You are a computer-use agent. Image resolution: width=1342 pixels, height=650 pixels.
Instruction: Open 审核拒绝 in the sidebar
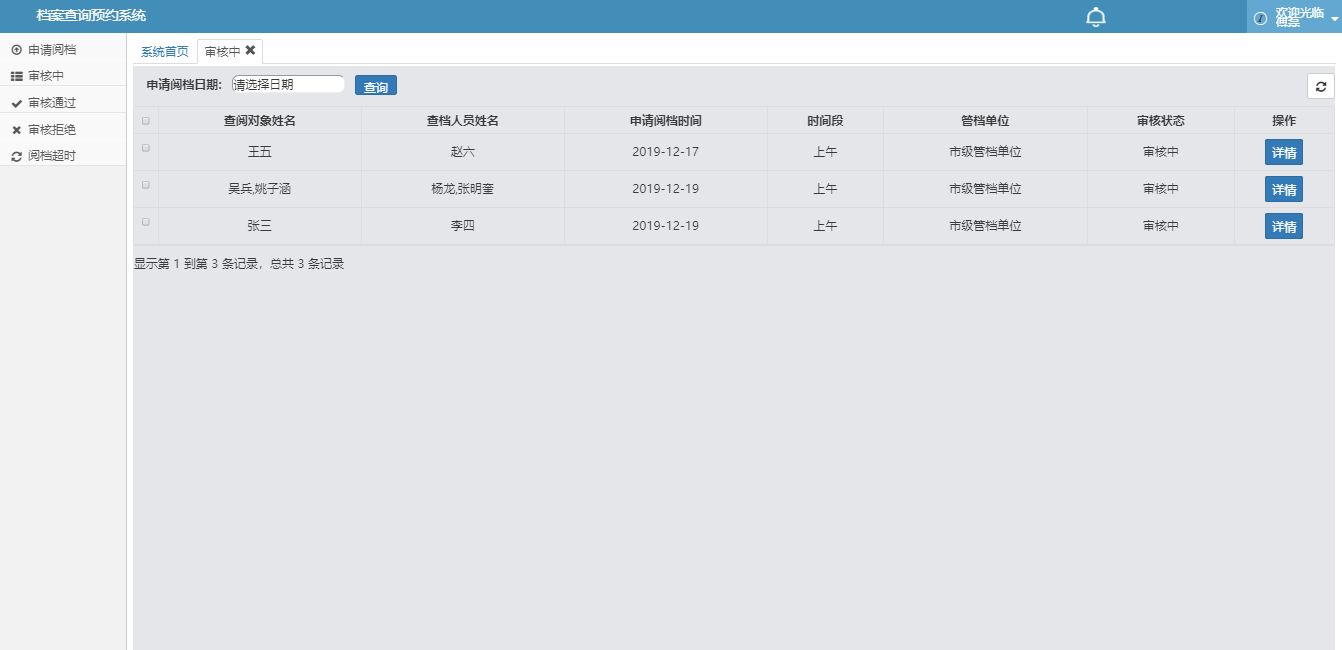(52, 130)
